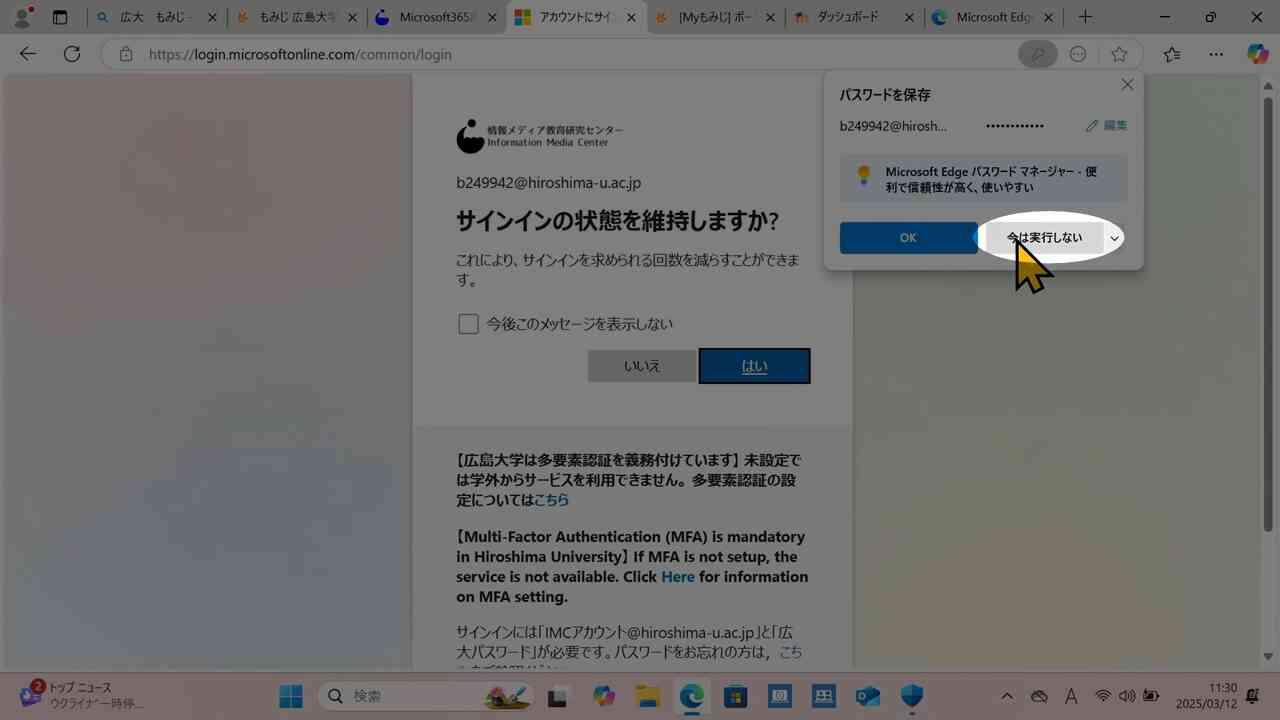This screenshot has width=1280, height=720.
Task: Switch to the もみじ 広島大学 tab
Action: (x=295, y=17)
